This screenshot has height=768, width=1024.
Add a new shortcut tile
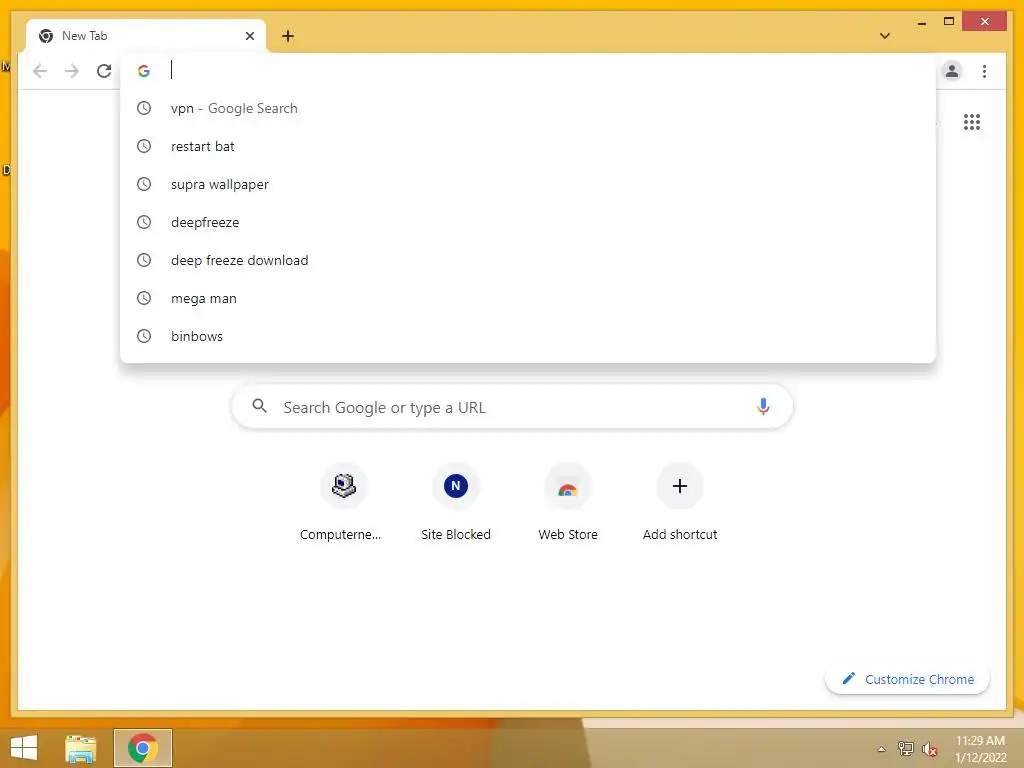[680, 504]
